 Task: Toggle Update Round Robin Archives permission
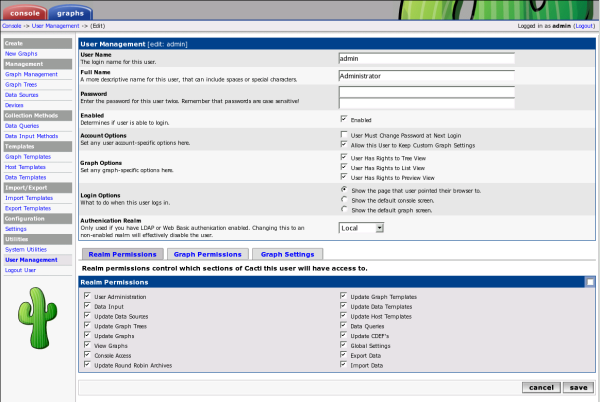click(87, 365)
